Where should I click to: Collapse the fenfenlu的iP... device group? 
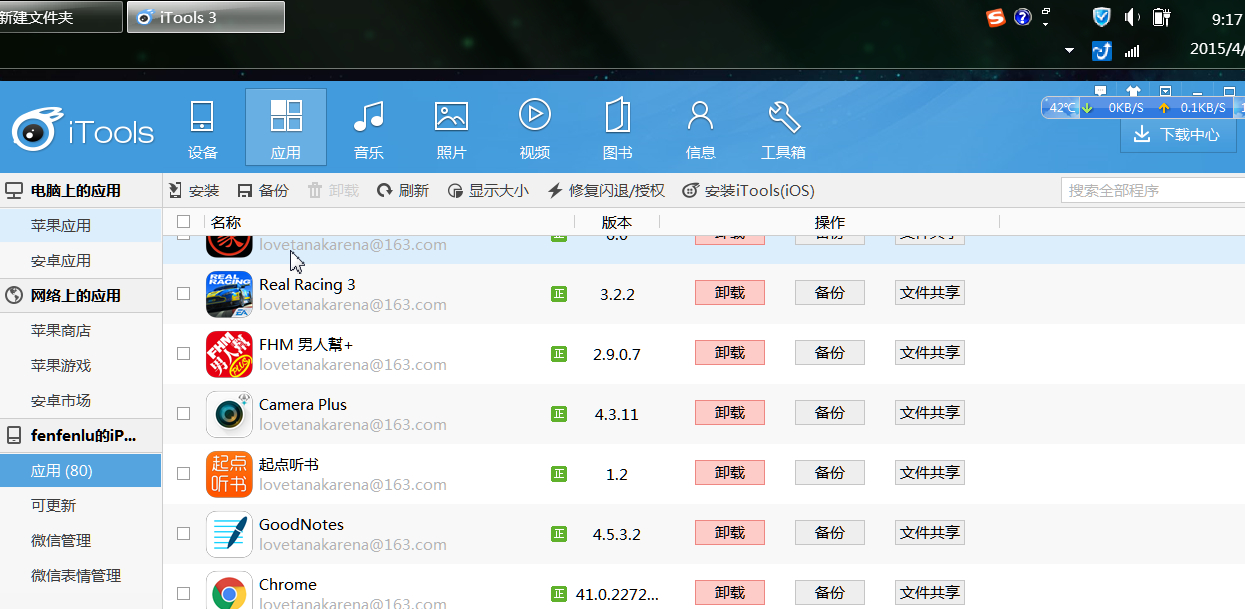pos(80,435)
